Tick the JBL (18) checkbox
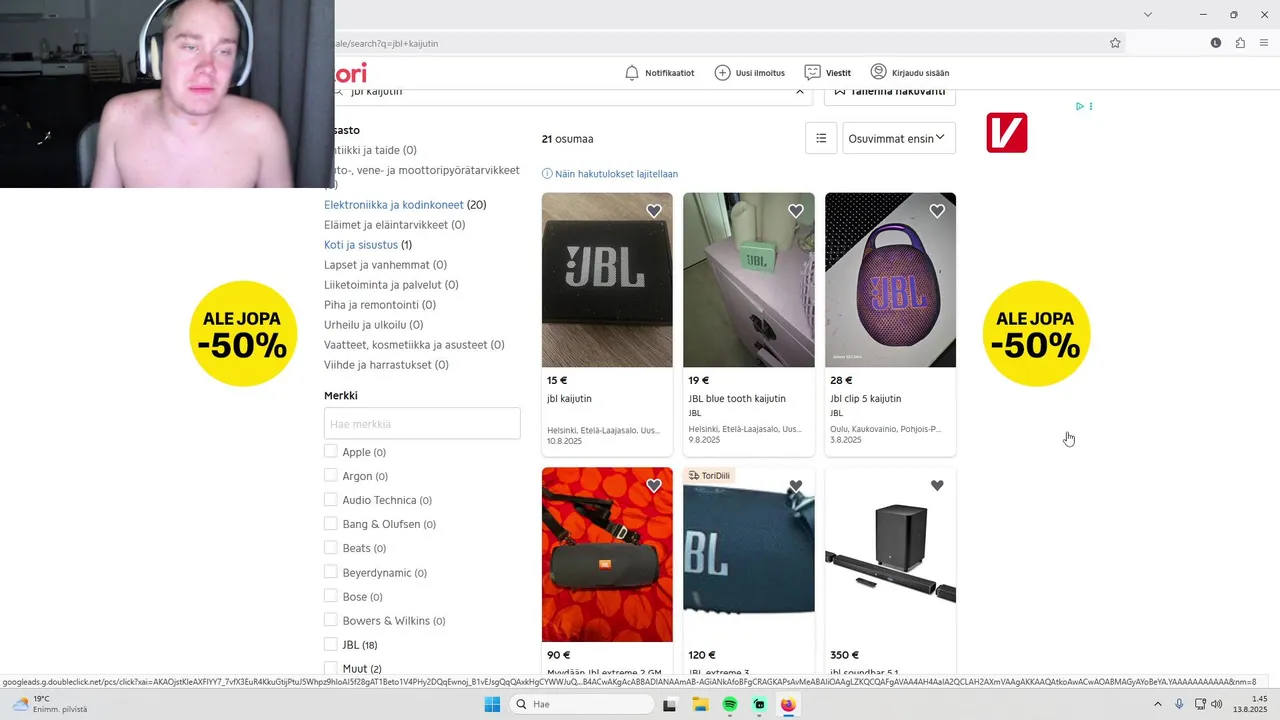1280x720 pixels. click(x=331, y=644)
